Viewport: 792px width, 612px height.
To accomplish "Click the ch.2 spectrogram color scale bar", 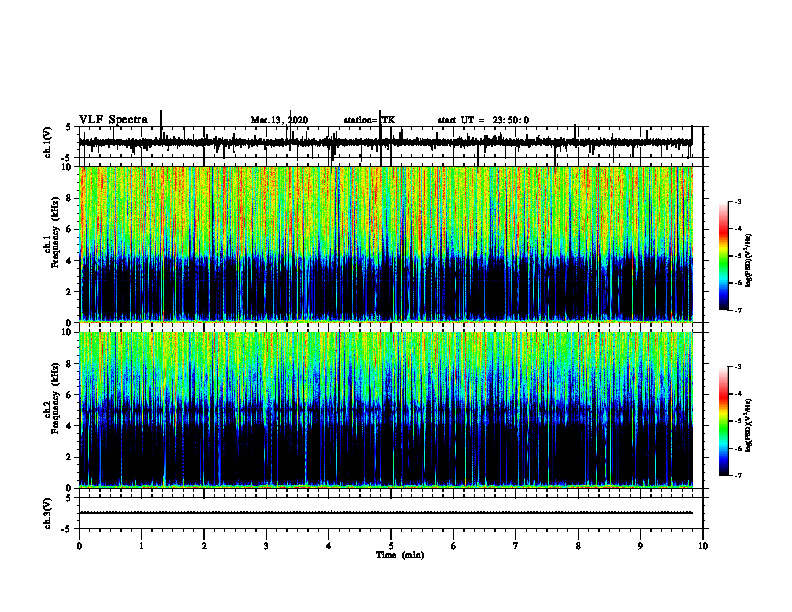I will tap(724, 421).
